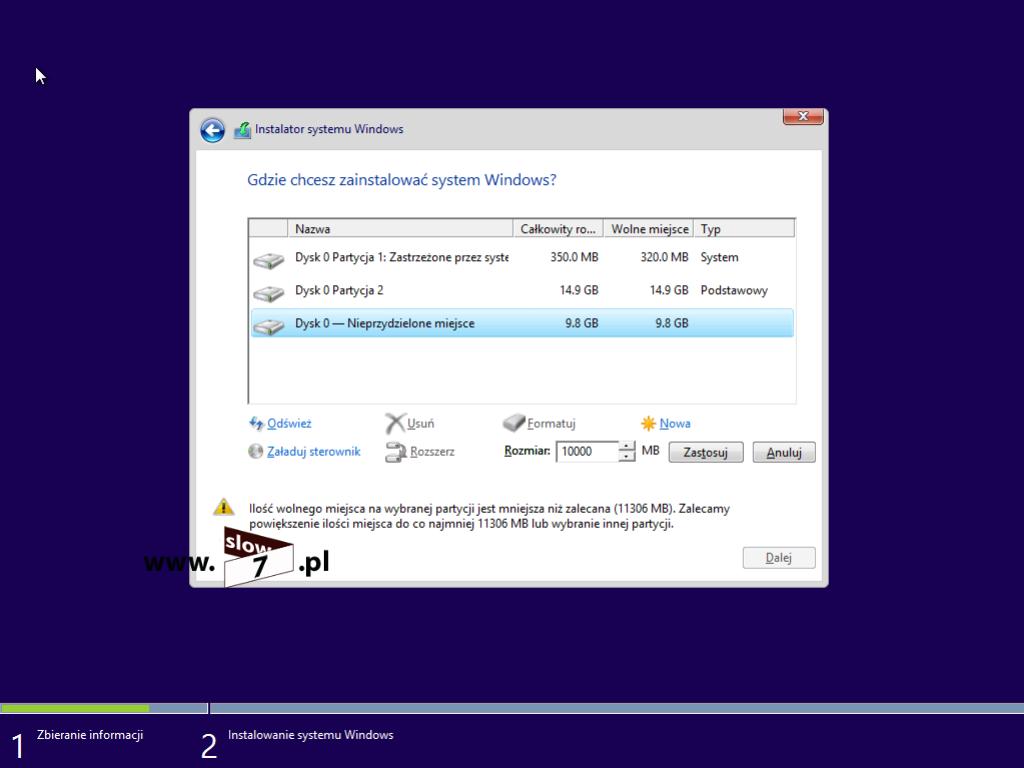
Task: Click the 320.0 MB free space cell
Action: click(x=664, y=257)
